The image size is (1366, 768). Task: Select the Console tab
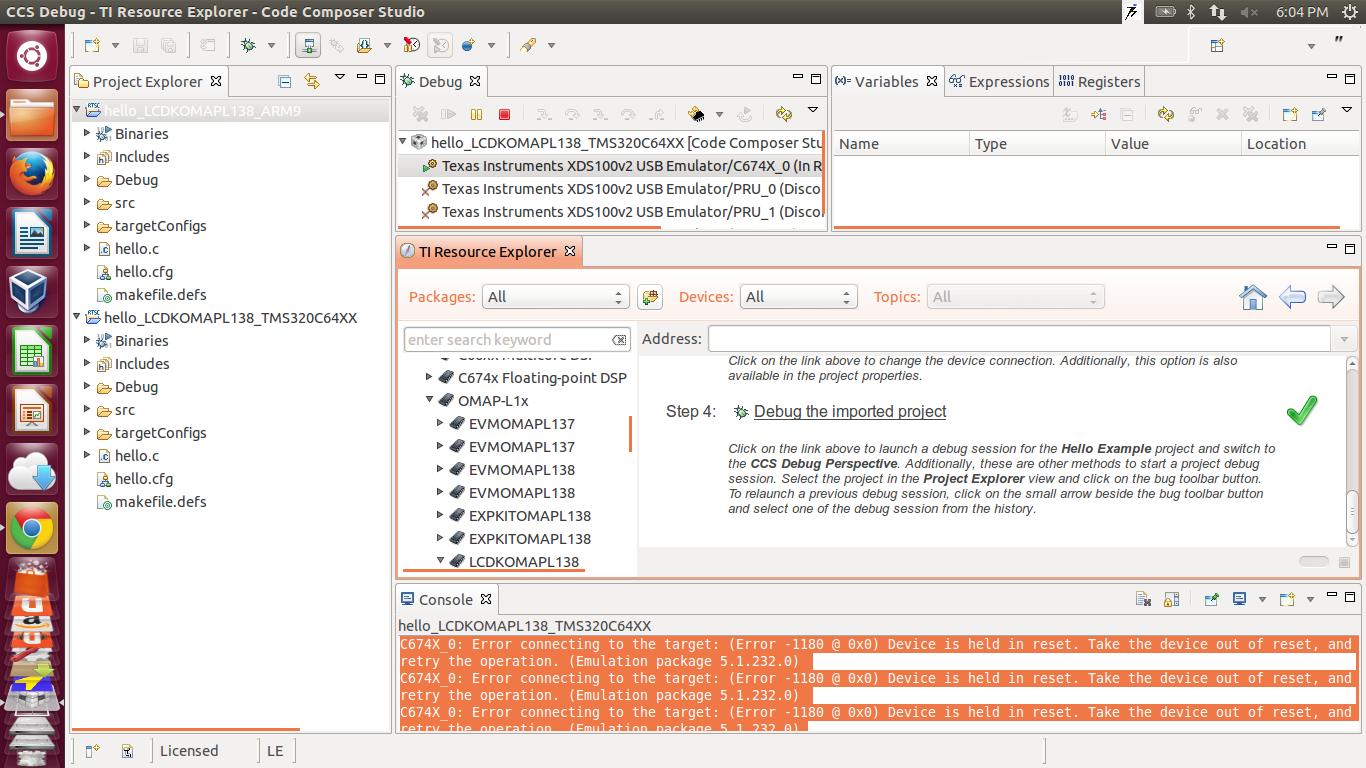[446, 599]
